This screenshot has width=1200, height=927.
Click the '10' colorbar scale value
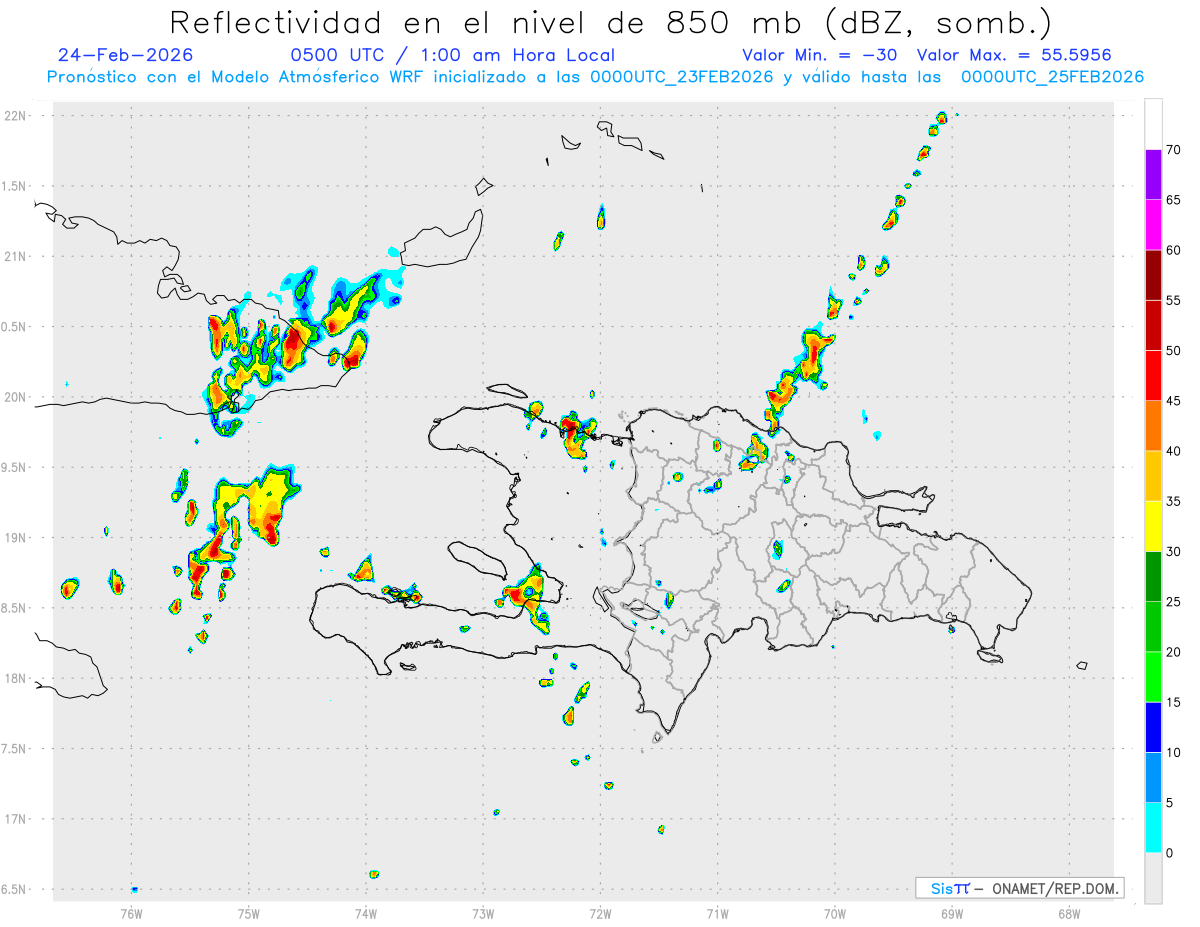(x=1173, y=753)
